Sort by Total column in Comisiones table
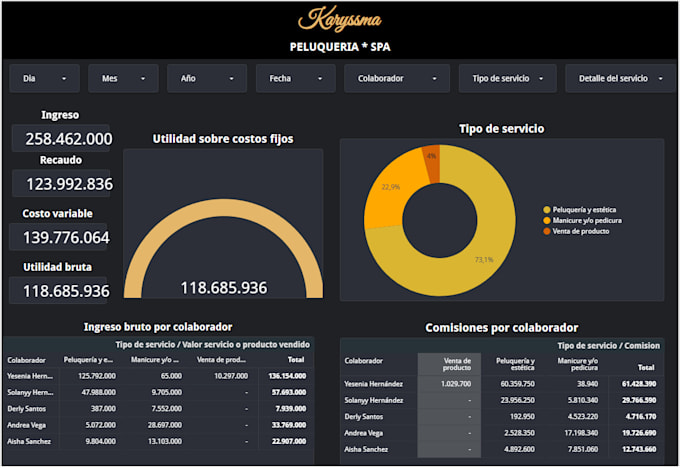Screen dimensions: 680x468 pos(646,367)
